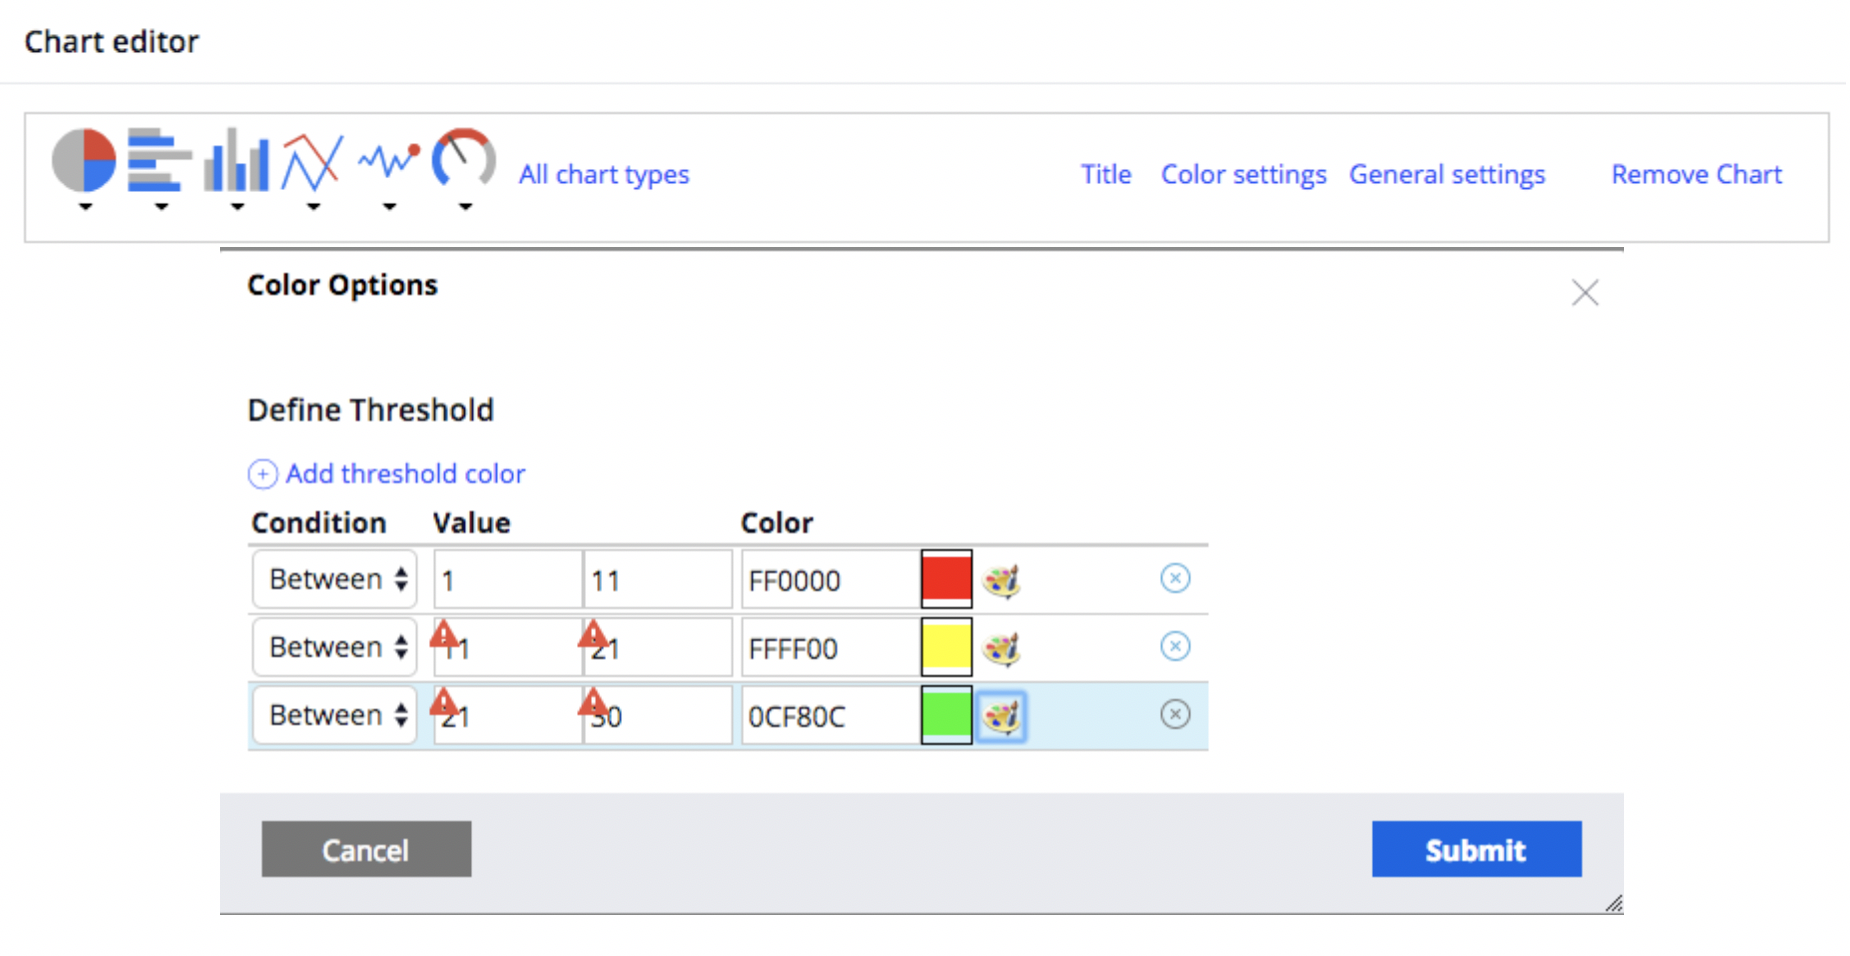Delete the FFFF00 threshold row
This screenshot has width=1850, height=956.
pyautogui.click(x=1175, y=646)
